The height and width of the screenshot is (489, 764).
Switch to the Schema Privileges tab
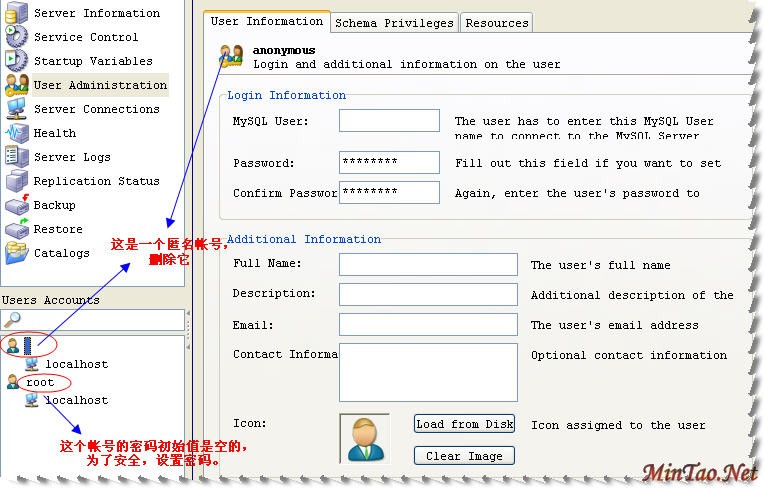coord(394,23)
